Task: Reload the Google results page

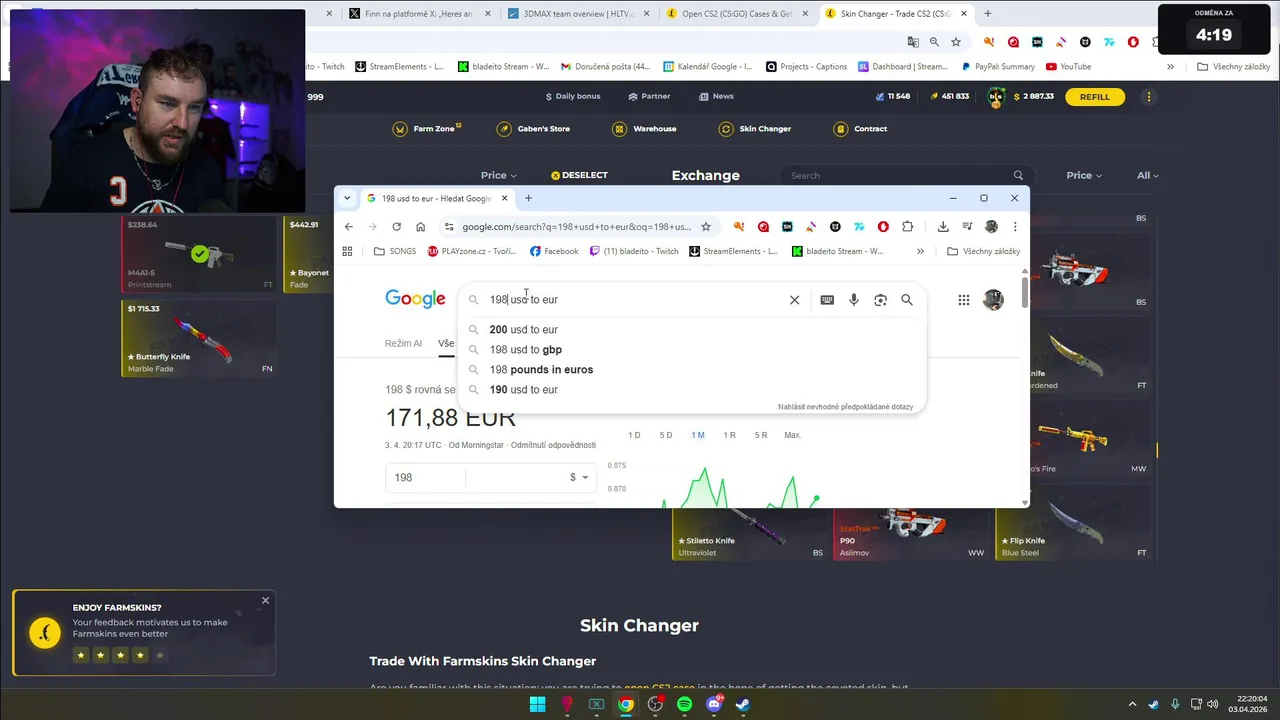Action: [x=397, y=227]
